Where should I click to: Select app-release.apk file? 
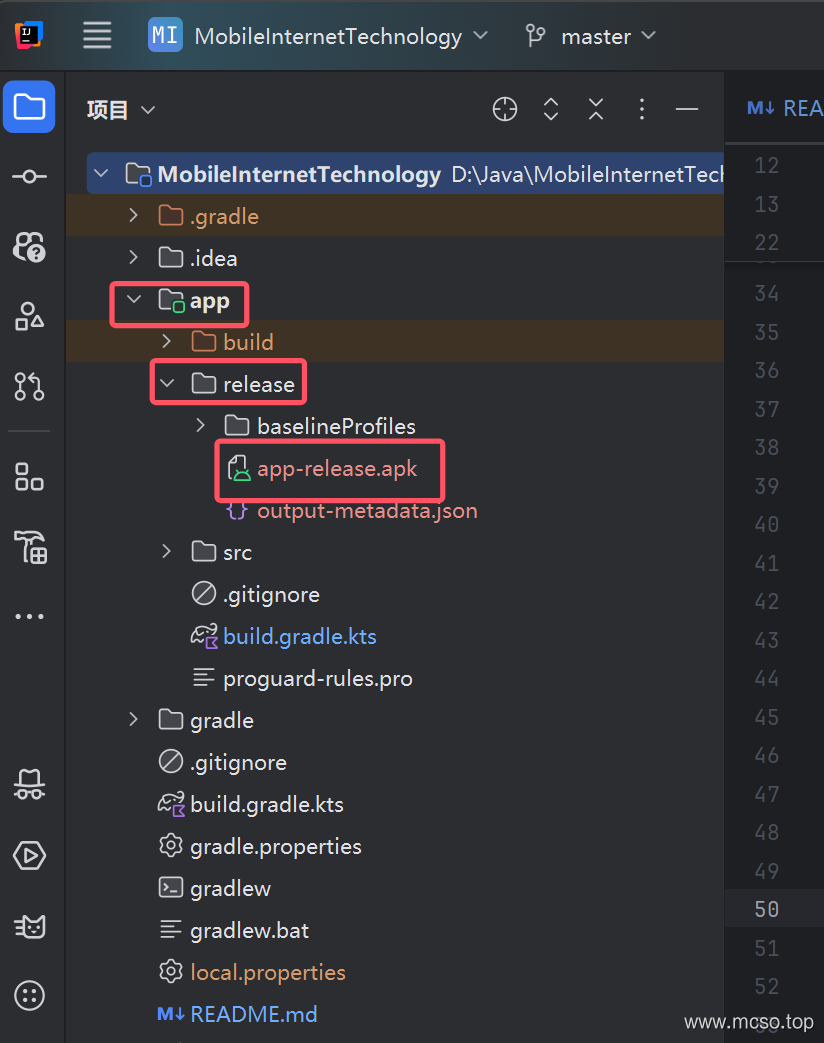[337, 469]
